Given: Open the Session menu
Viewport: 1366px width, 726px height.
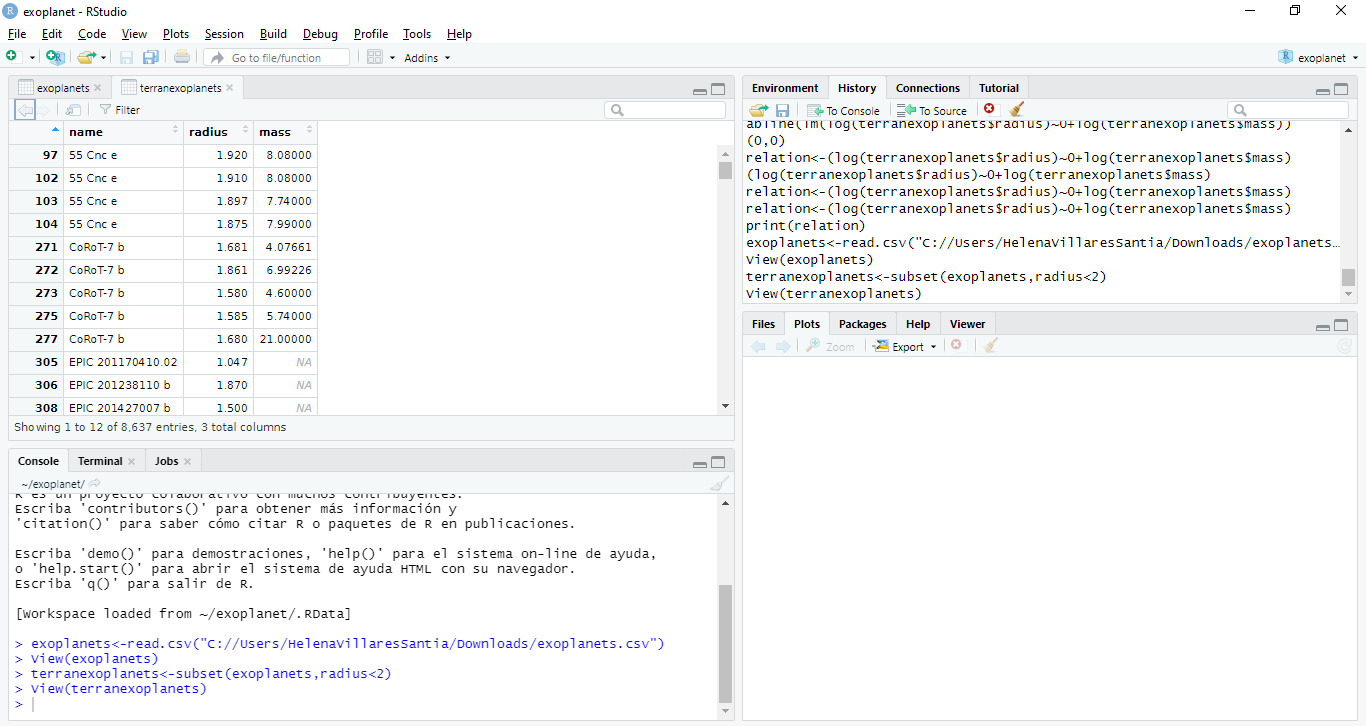Looking at the screenshot, I should pyautogui.click(x=224, y=34).
